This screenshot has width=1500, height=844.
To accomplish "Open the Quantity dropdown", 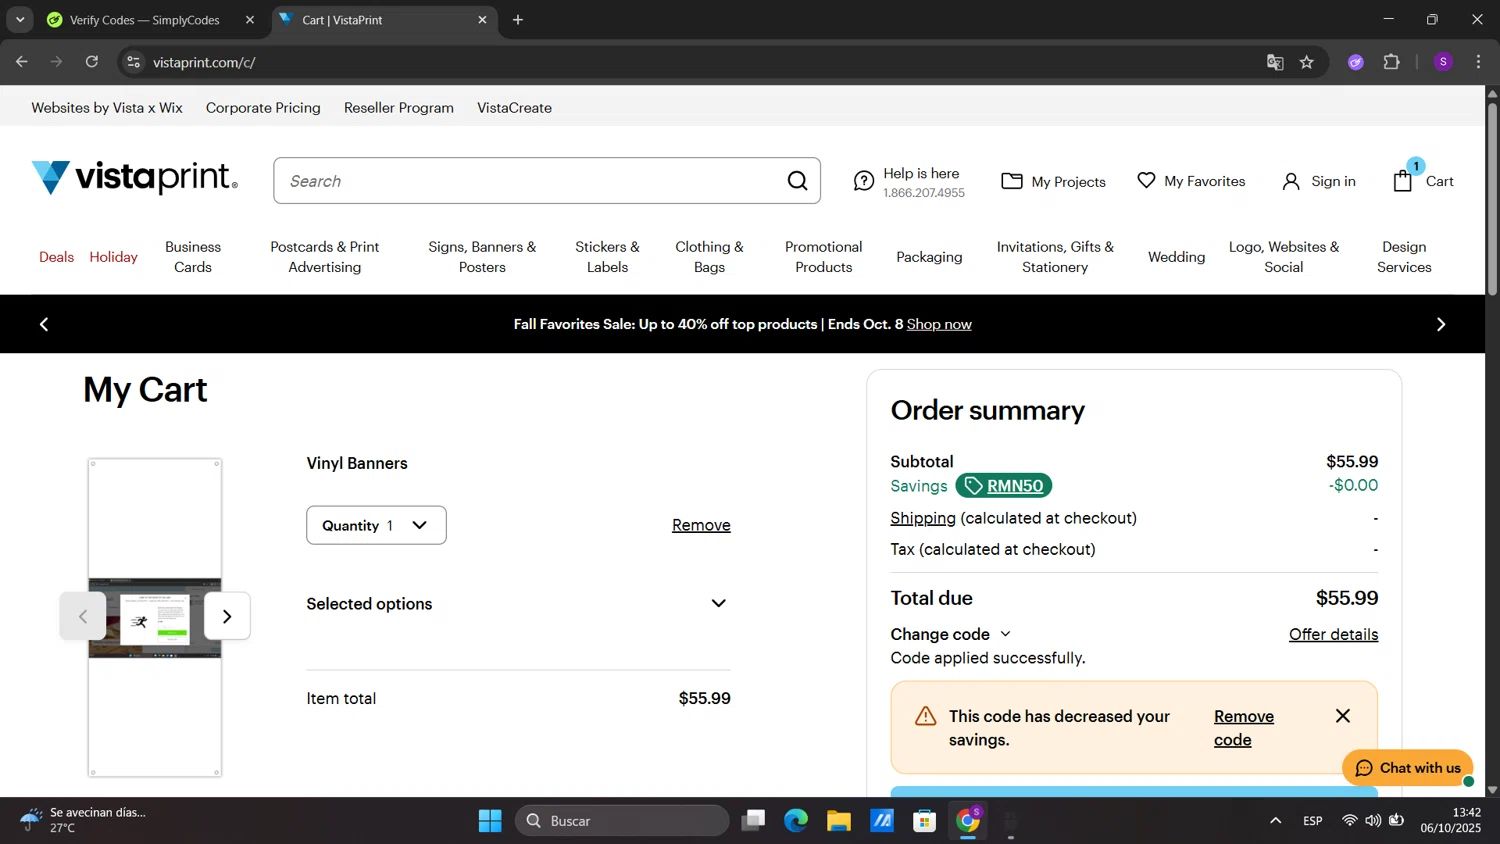I will coord(376,525).
